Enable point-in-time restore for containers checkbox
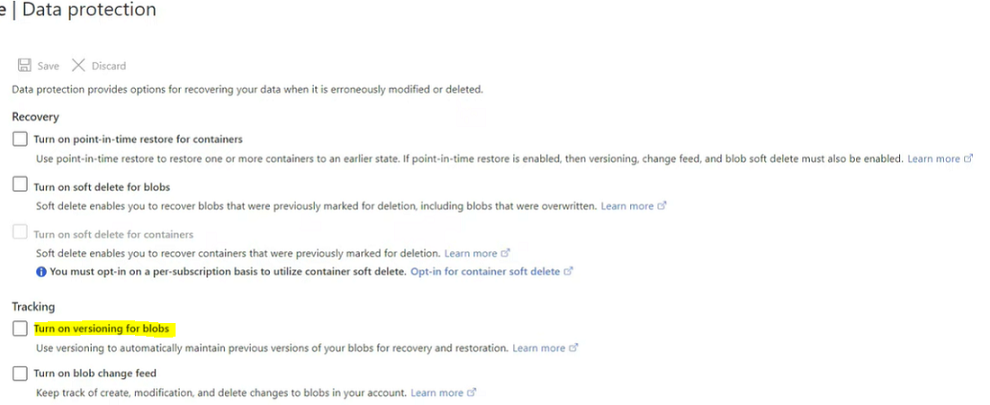The height and width of the screenshot is (405, 990). [x=20, y=139]
